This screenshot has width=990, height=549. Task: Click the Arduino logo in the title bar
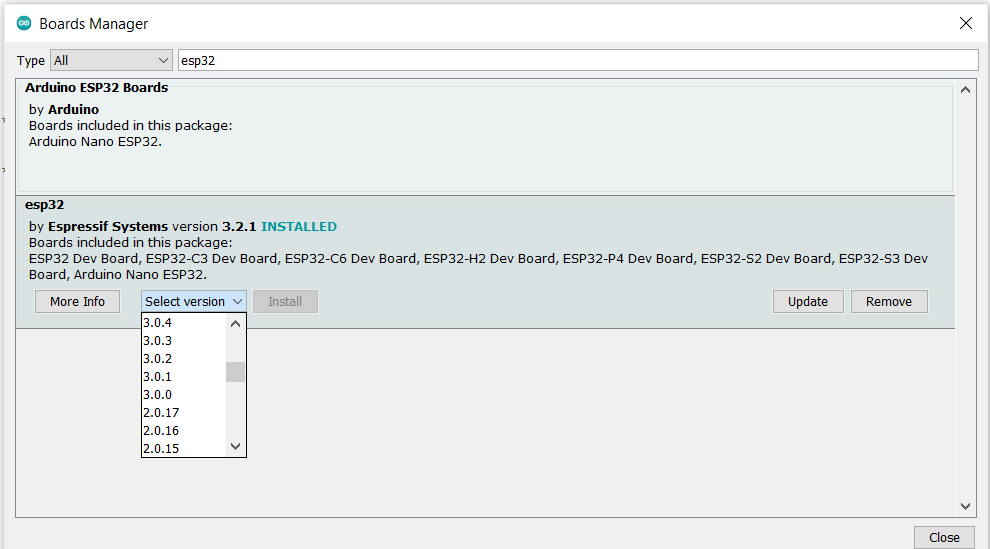pos(24,23)
